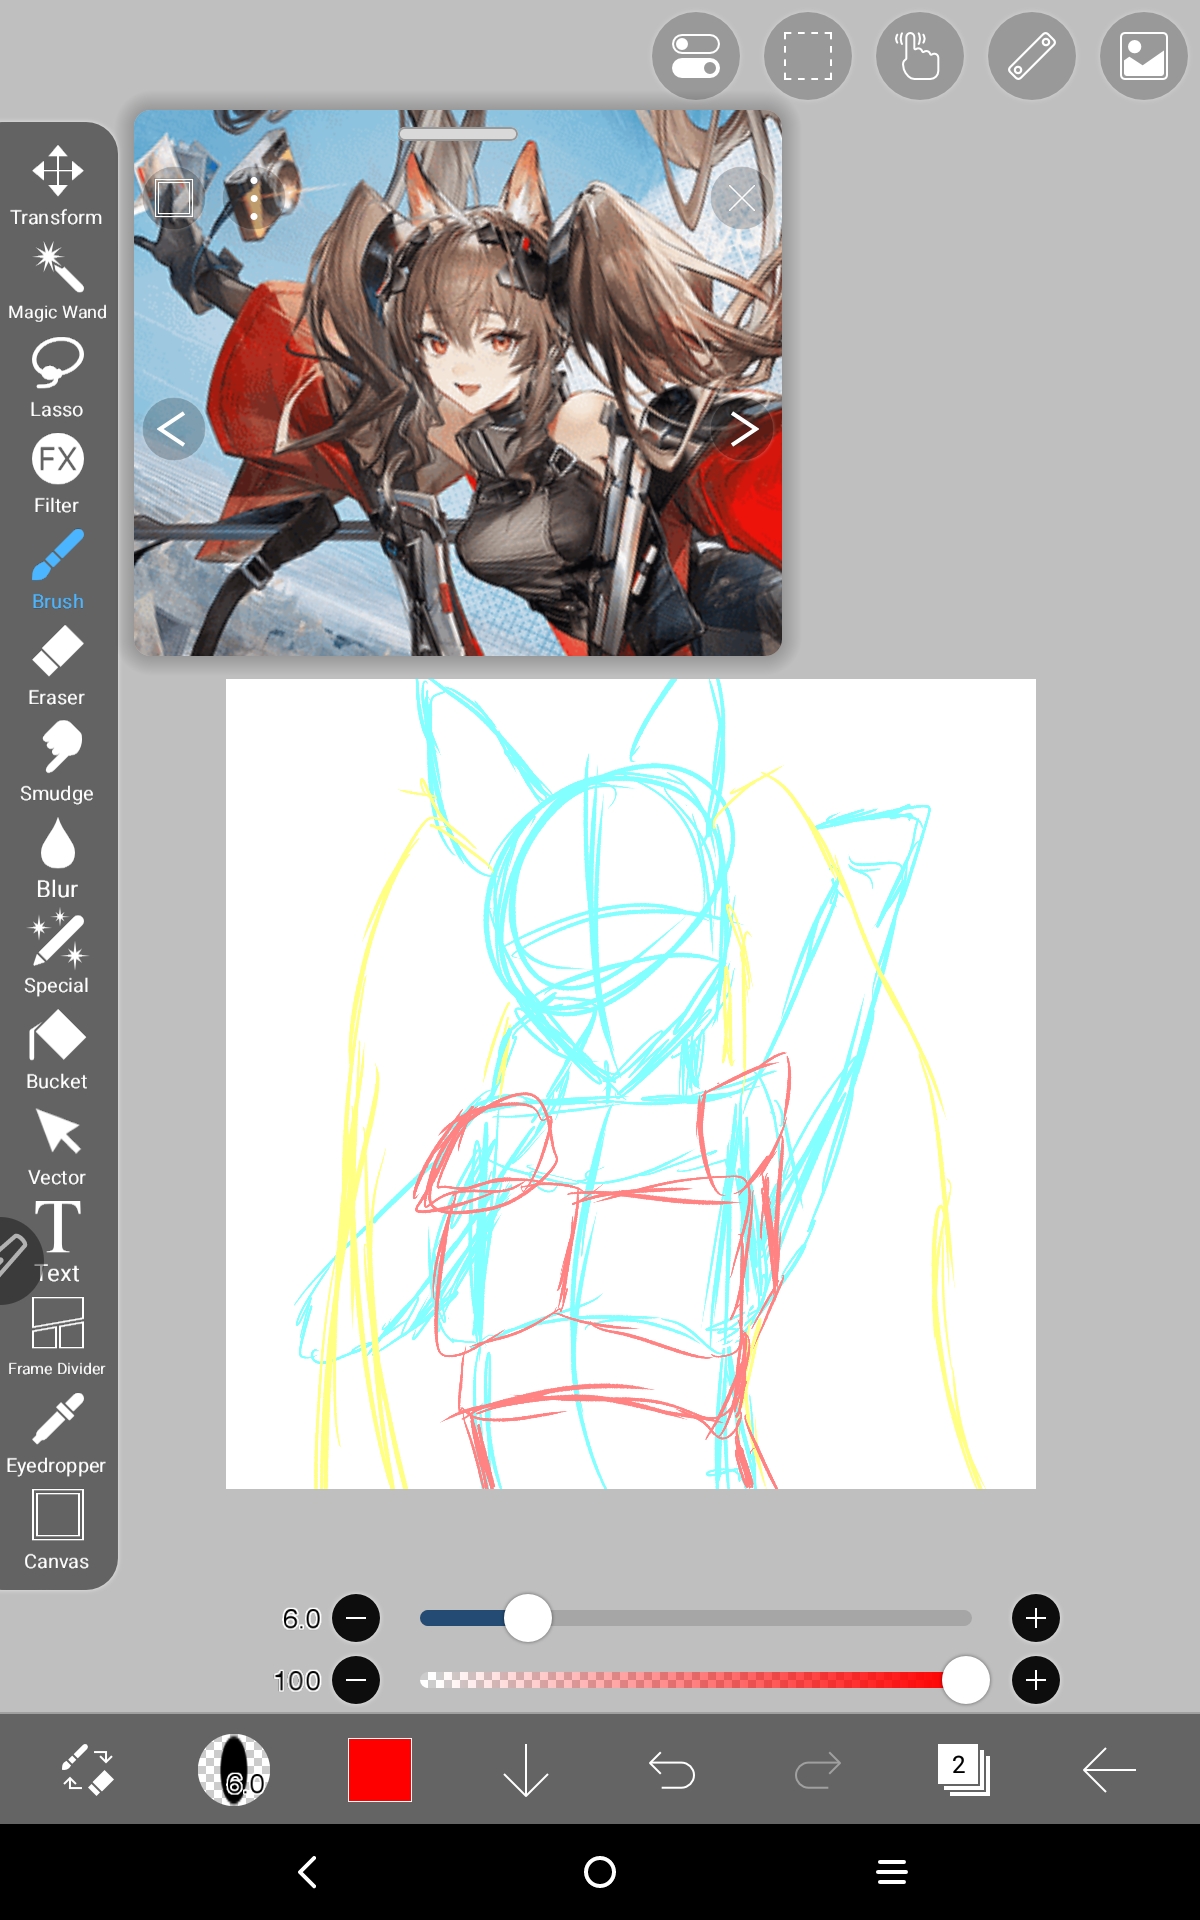
Task: Choose the Smudge tool
Action: pos(57,761)
